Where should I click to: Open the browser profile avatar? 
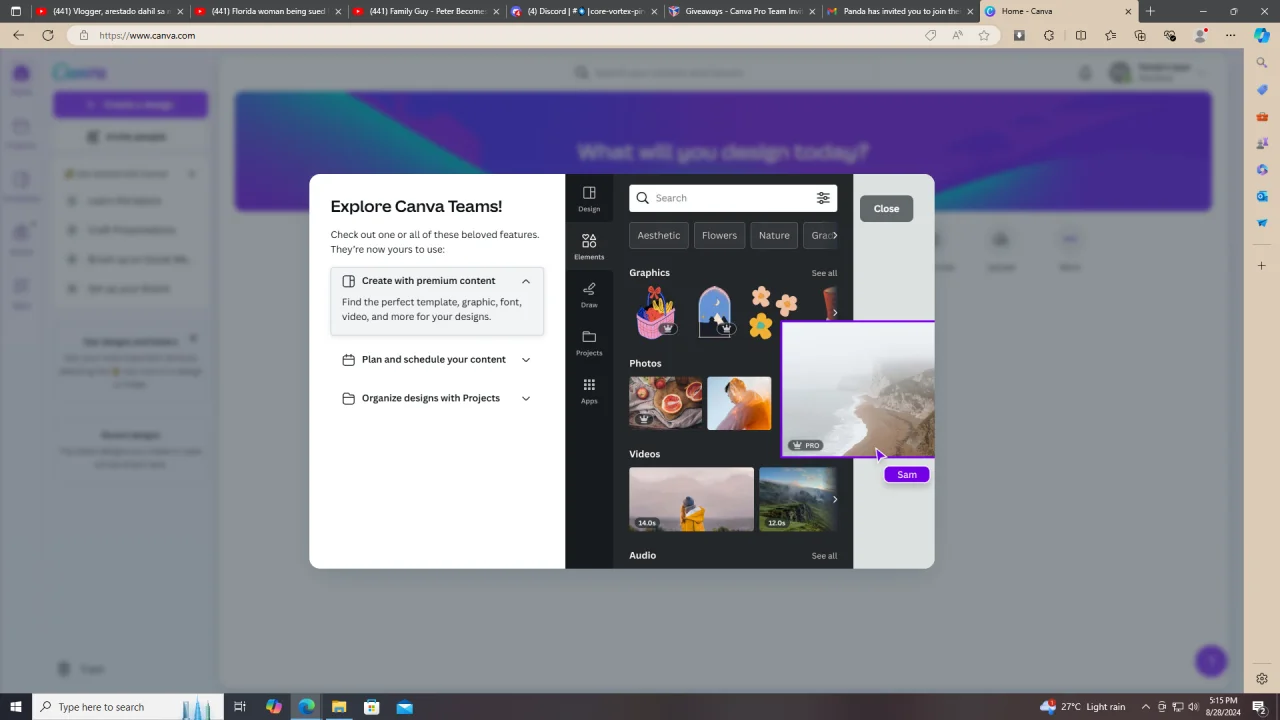pos(1201,35)
